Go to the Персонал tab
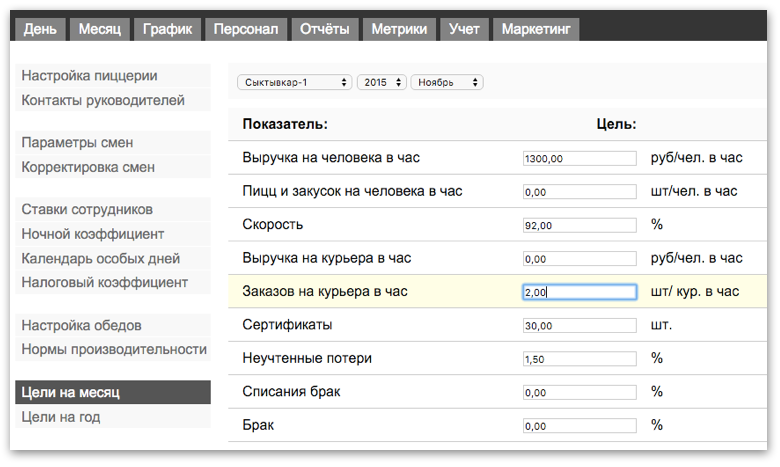The width and height of the screenshot is (780, 467). [x=246, y=29]
